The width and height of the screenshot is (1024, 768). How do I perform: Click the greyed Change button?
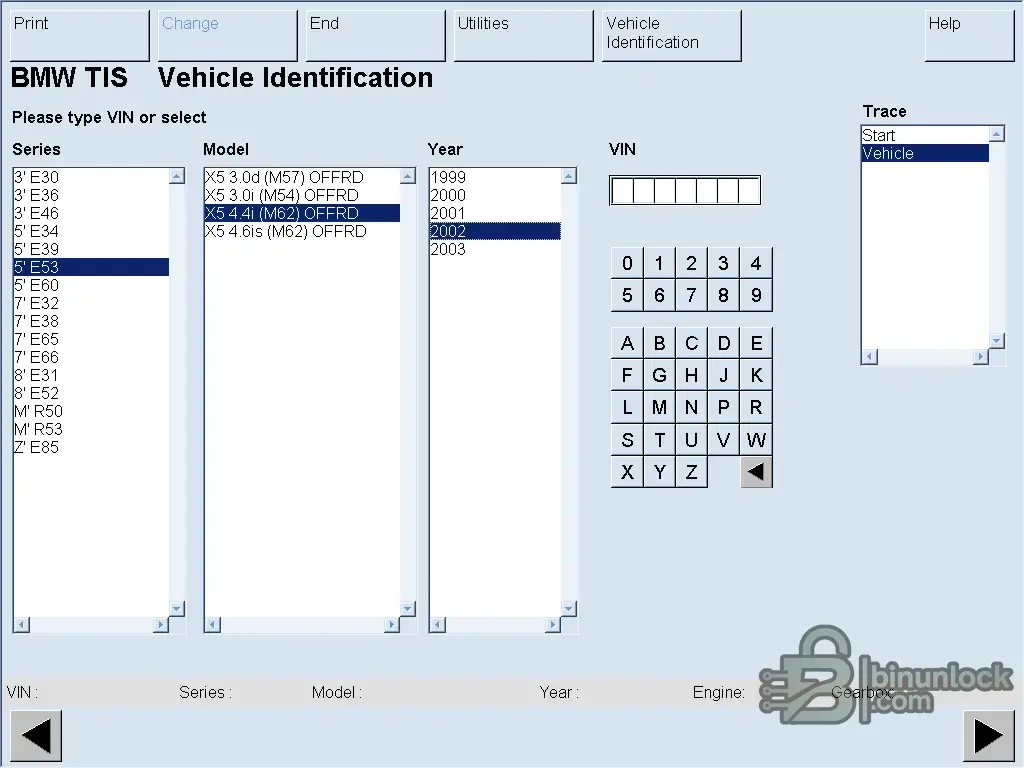coord(227,35)
